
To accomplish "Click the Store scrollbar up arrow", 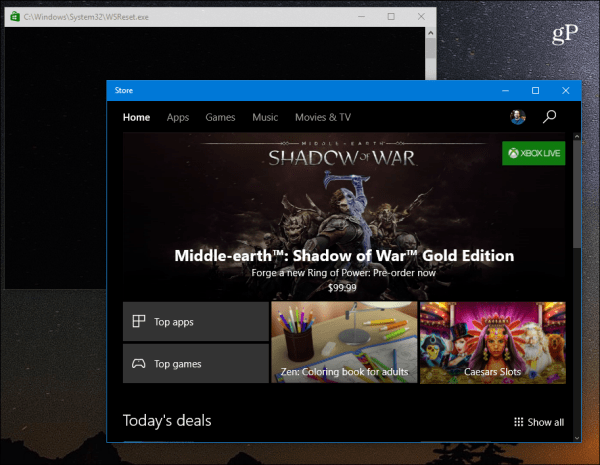I will (577, 137).
